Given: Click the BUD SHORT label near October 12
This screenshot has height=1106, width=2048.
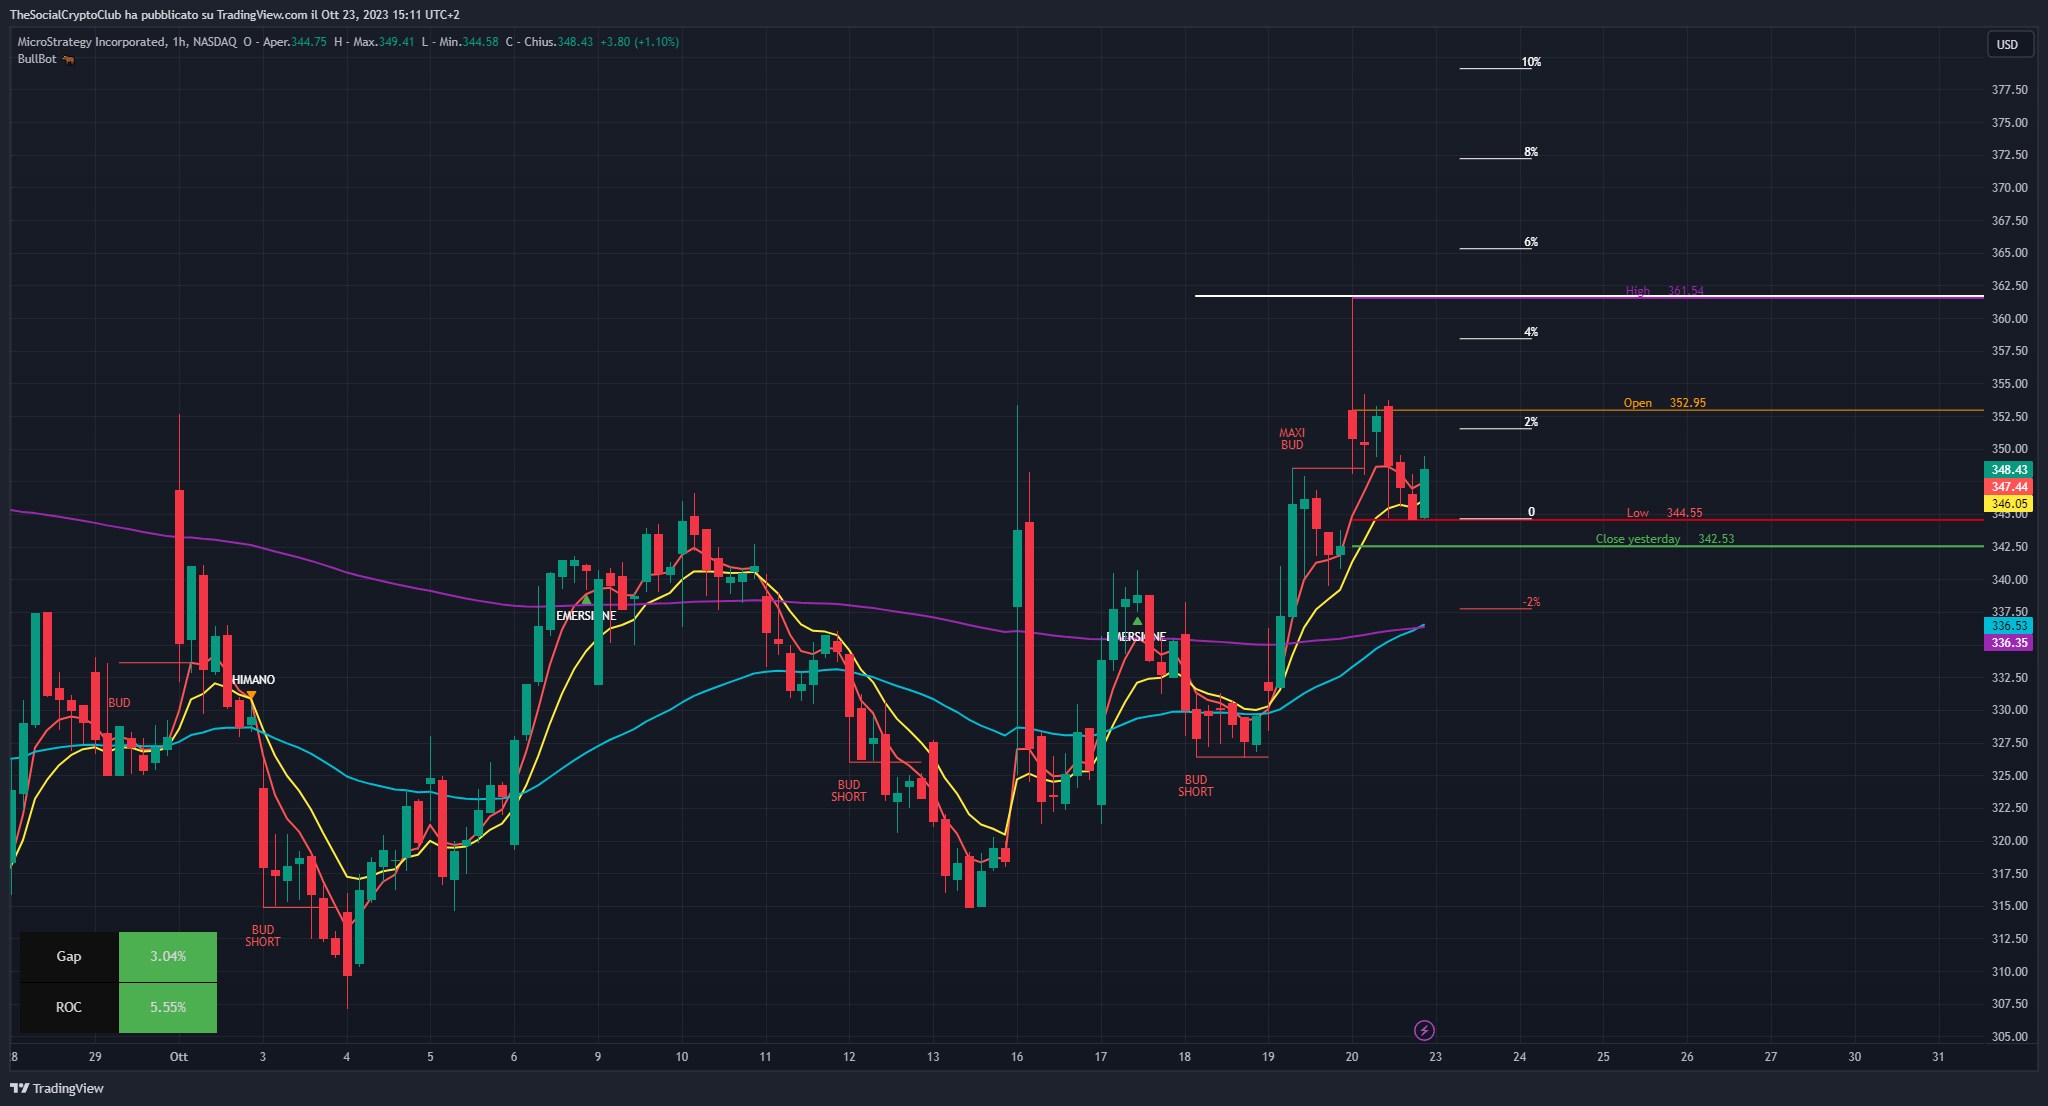Looking at the screenshot, I should pyautogui.click(x=849, y=791).
